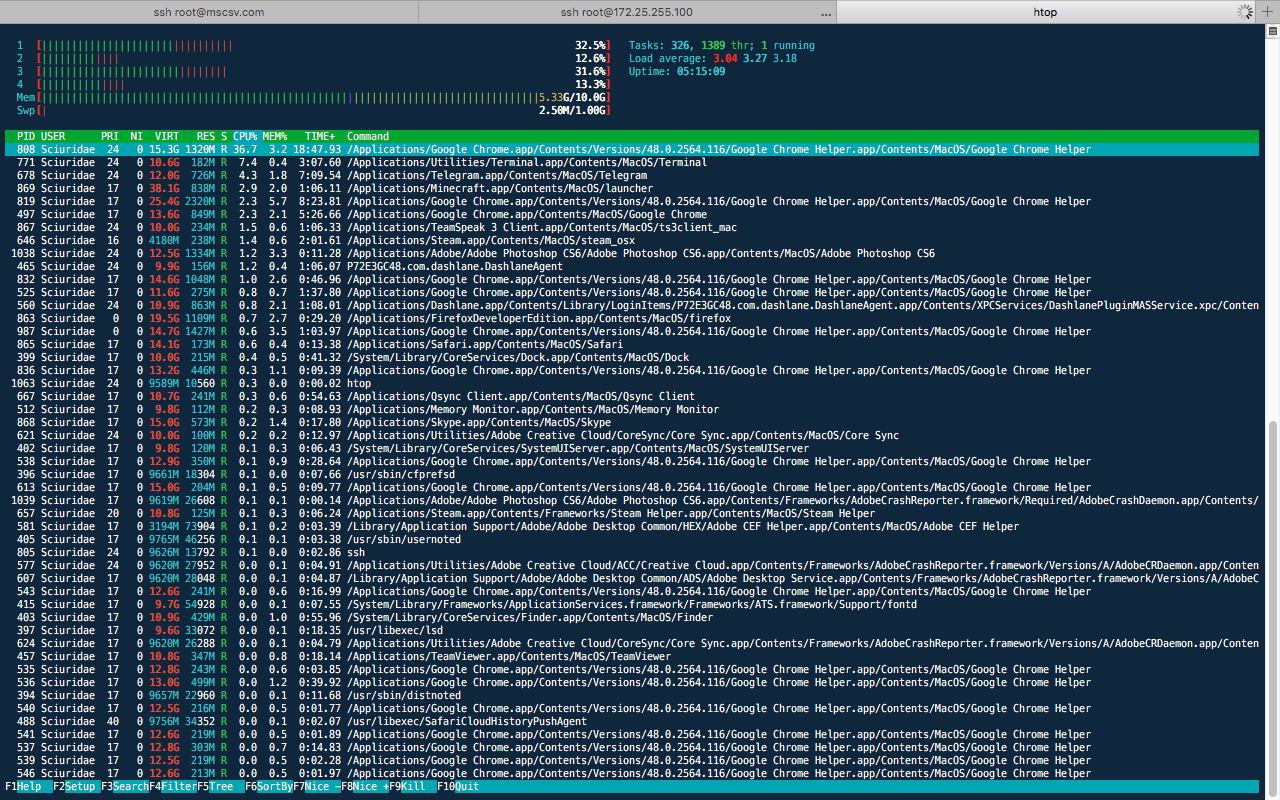Screen dimensions: 1280x800
Task: Click the Uptime 05:15:09 readout
Action: (x=677, y=72)
